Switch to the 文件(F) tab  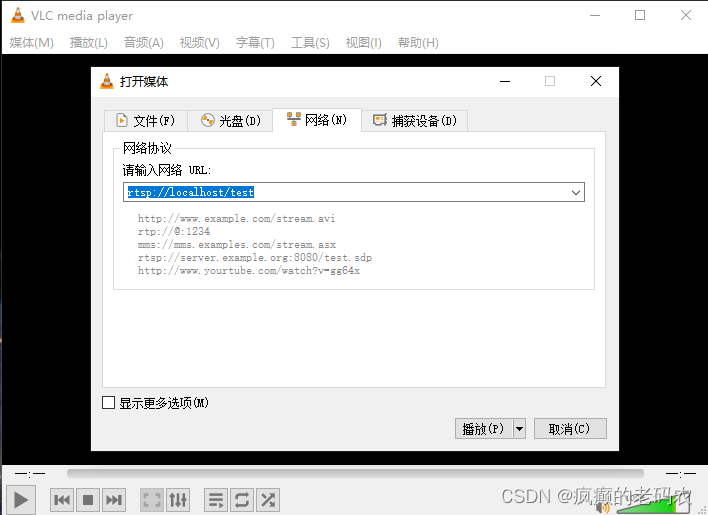tap(145, 121)
